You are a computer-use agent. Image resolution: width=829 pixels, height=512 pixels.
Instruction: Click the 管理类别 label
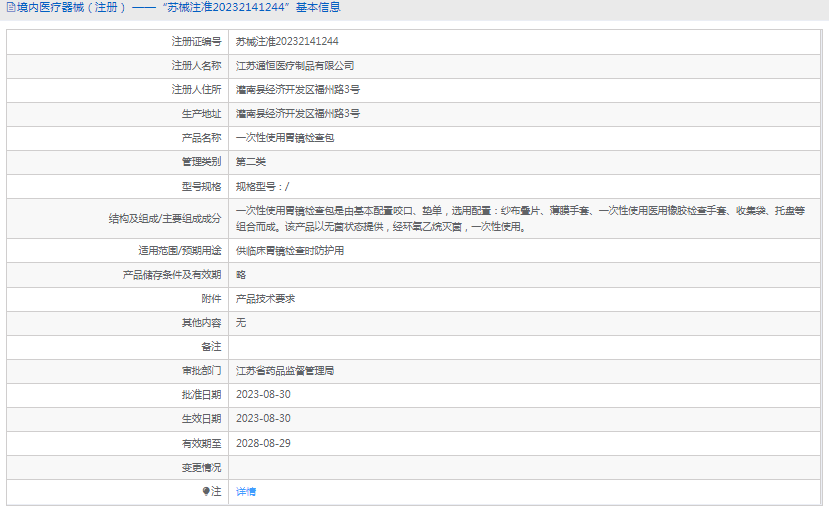[201, 162]
